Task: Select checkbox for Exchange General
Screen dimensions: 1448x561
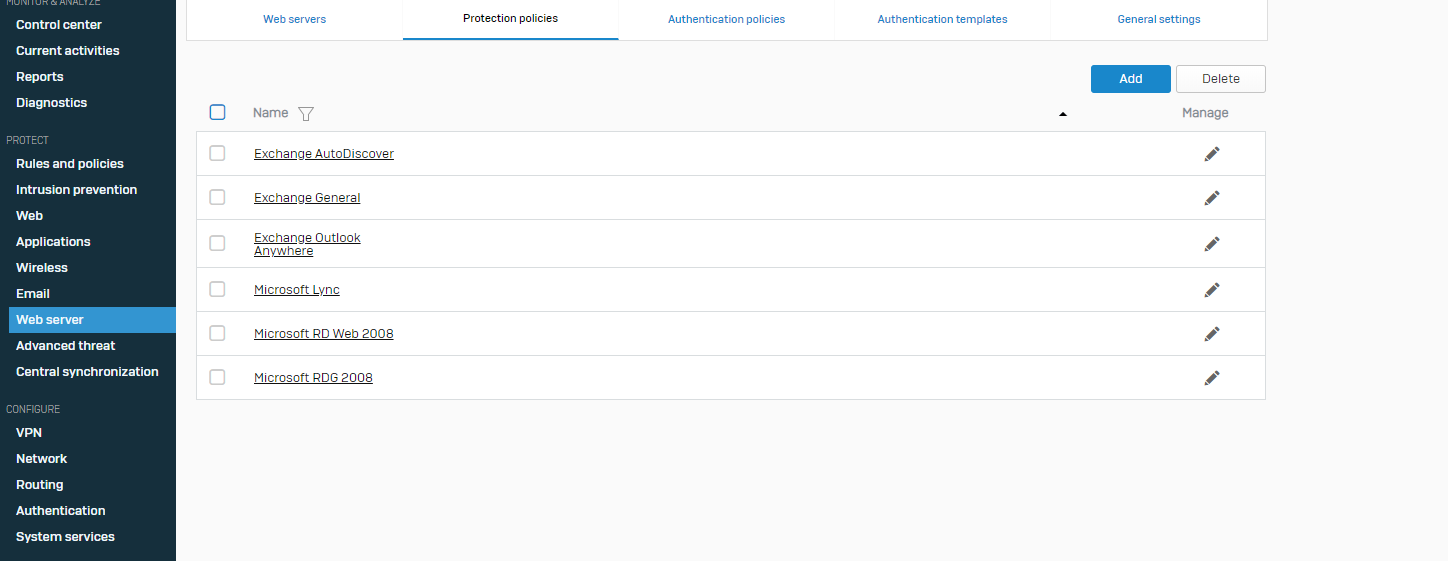Action: click(x=217, y=197)
